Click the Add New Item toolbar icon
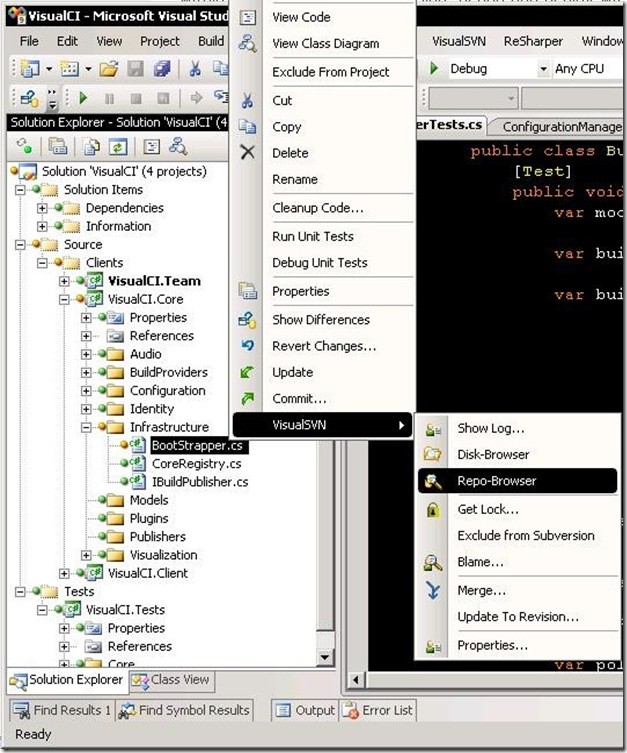The width and height of the screenshot is (627, 753). 69,69
